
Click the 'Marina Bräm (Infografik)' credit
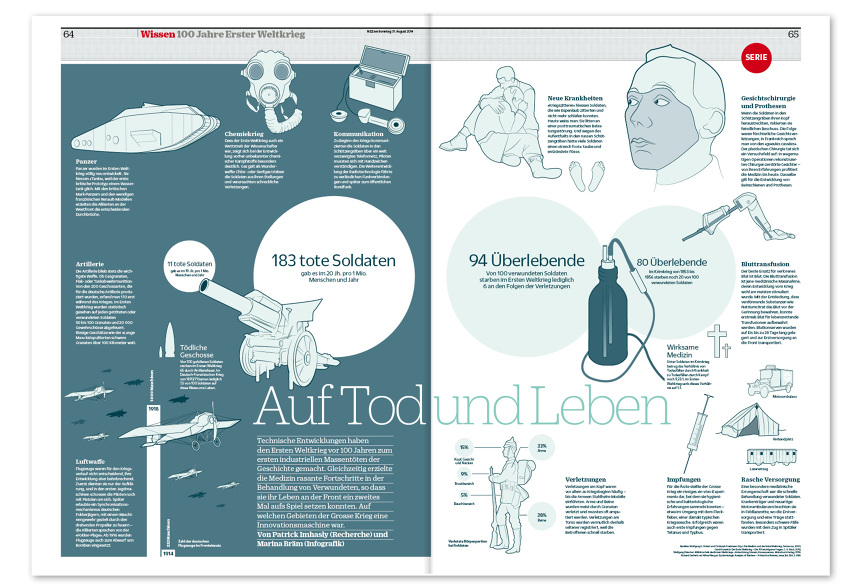tap(301, 544)
